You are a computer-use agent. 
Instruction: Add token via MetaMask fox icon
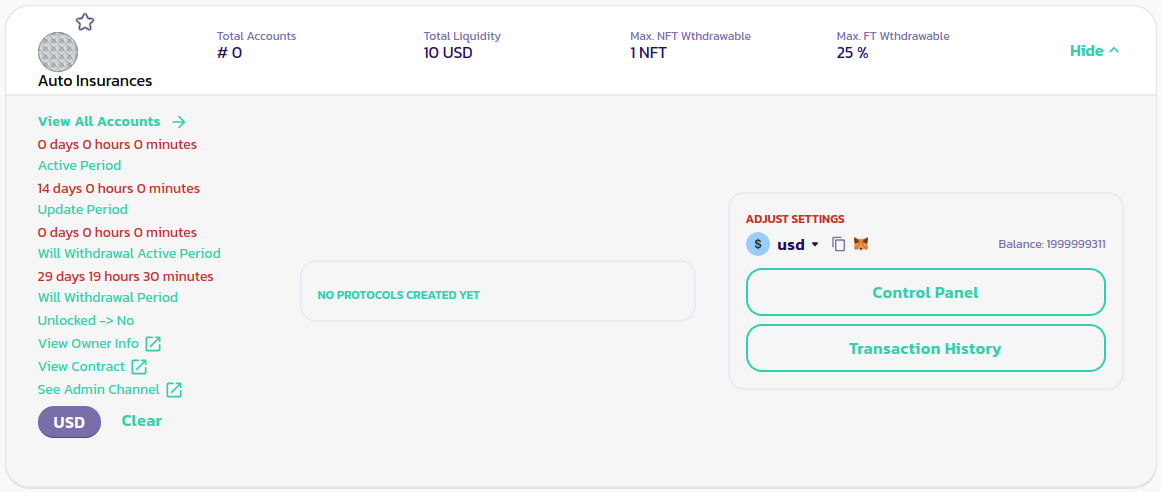860,244
